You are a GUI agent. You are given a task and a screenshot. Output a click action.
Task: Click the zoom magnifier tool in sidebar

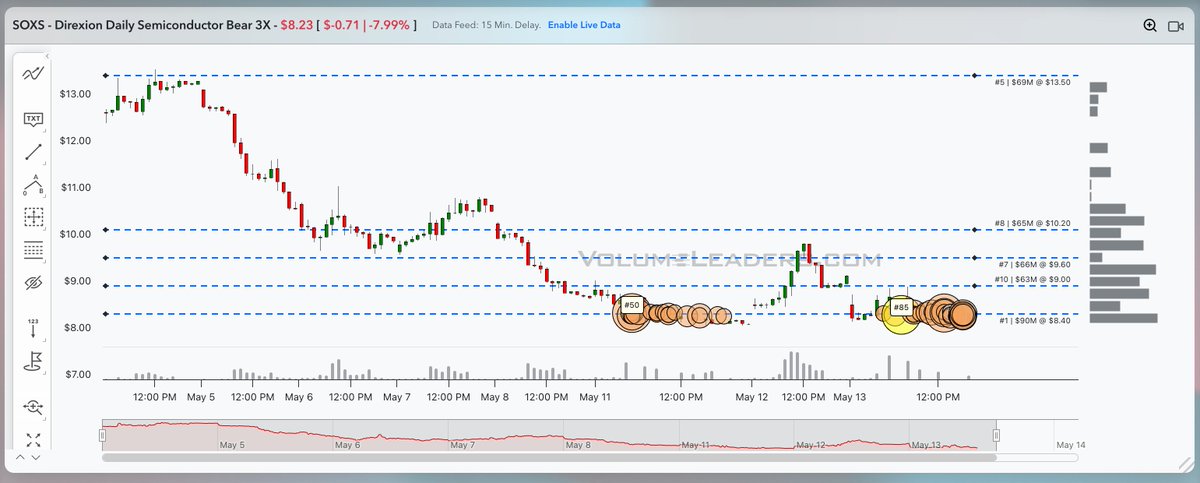tap(34, 407)
